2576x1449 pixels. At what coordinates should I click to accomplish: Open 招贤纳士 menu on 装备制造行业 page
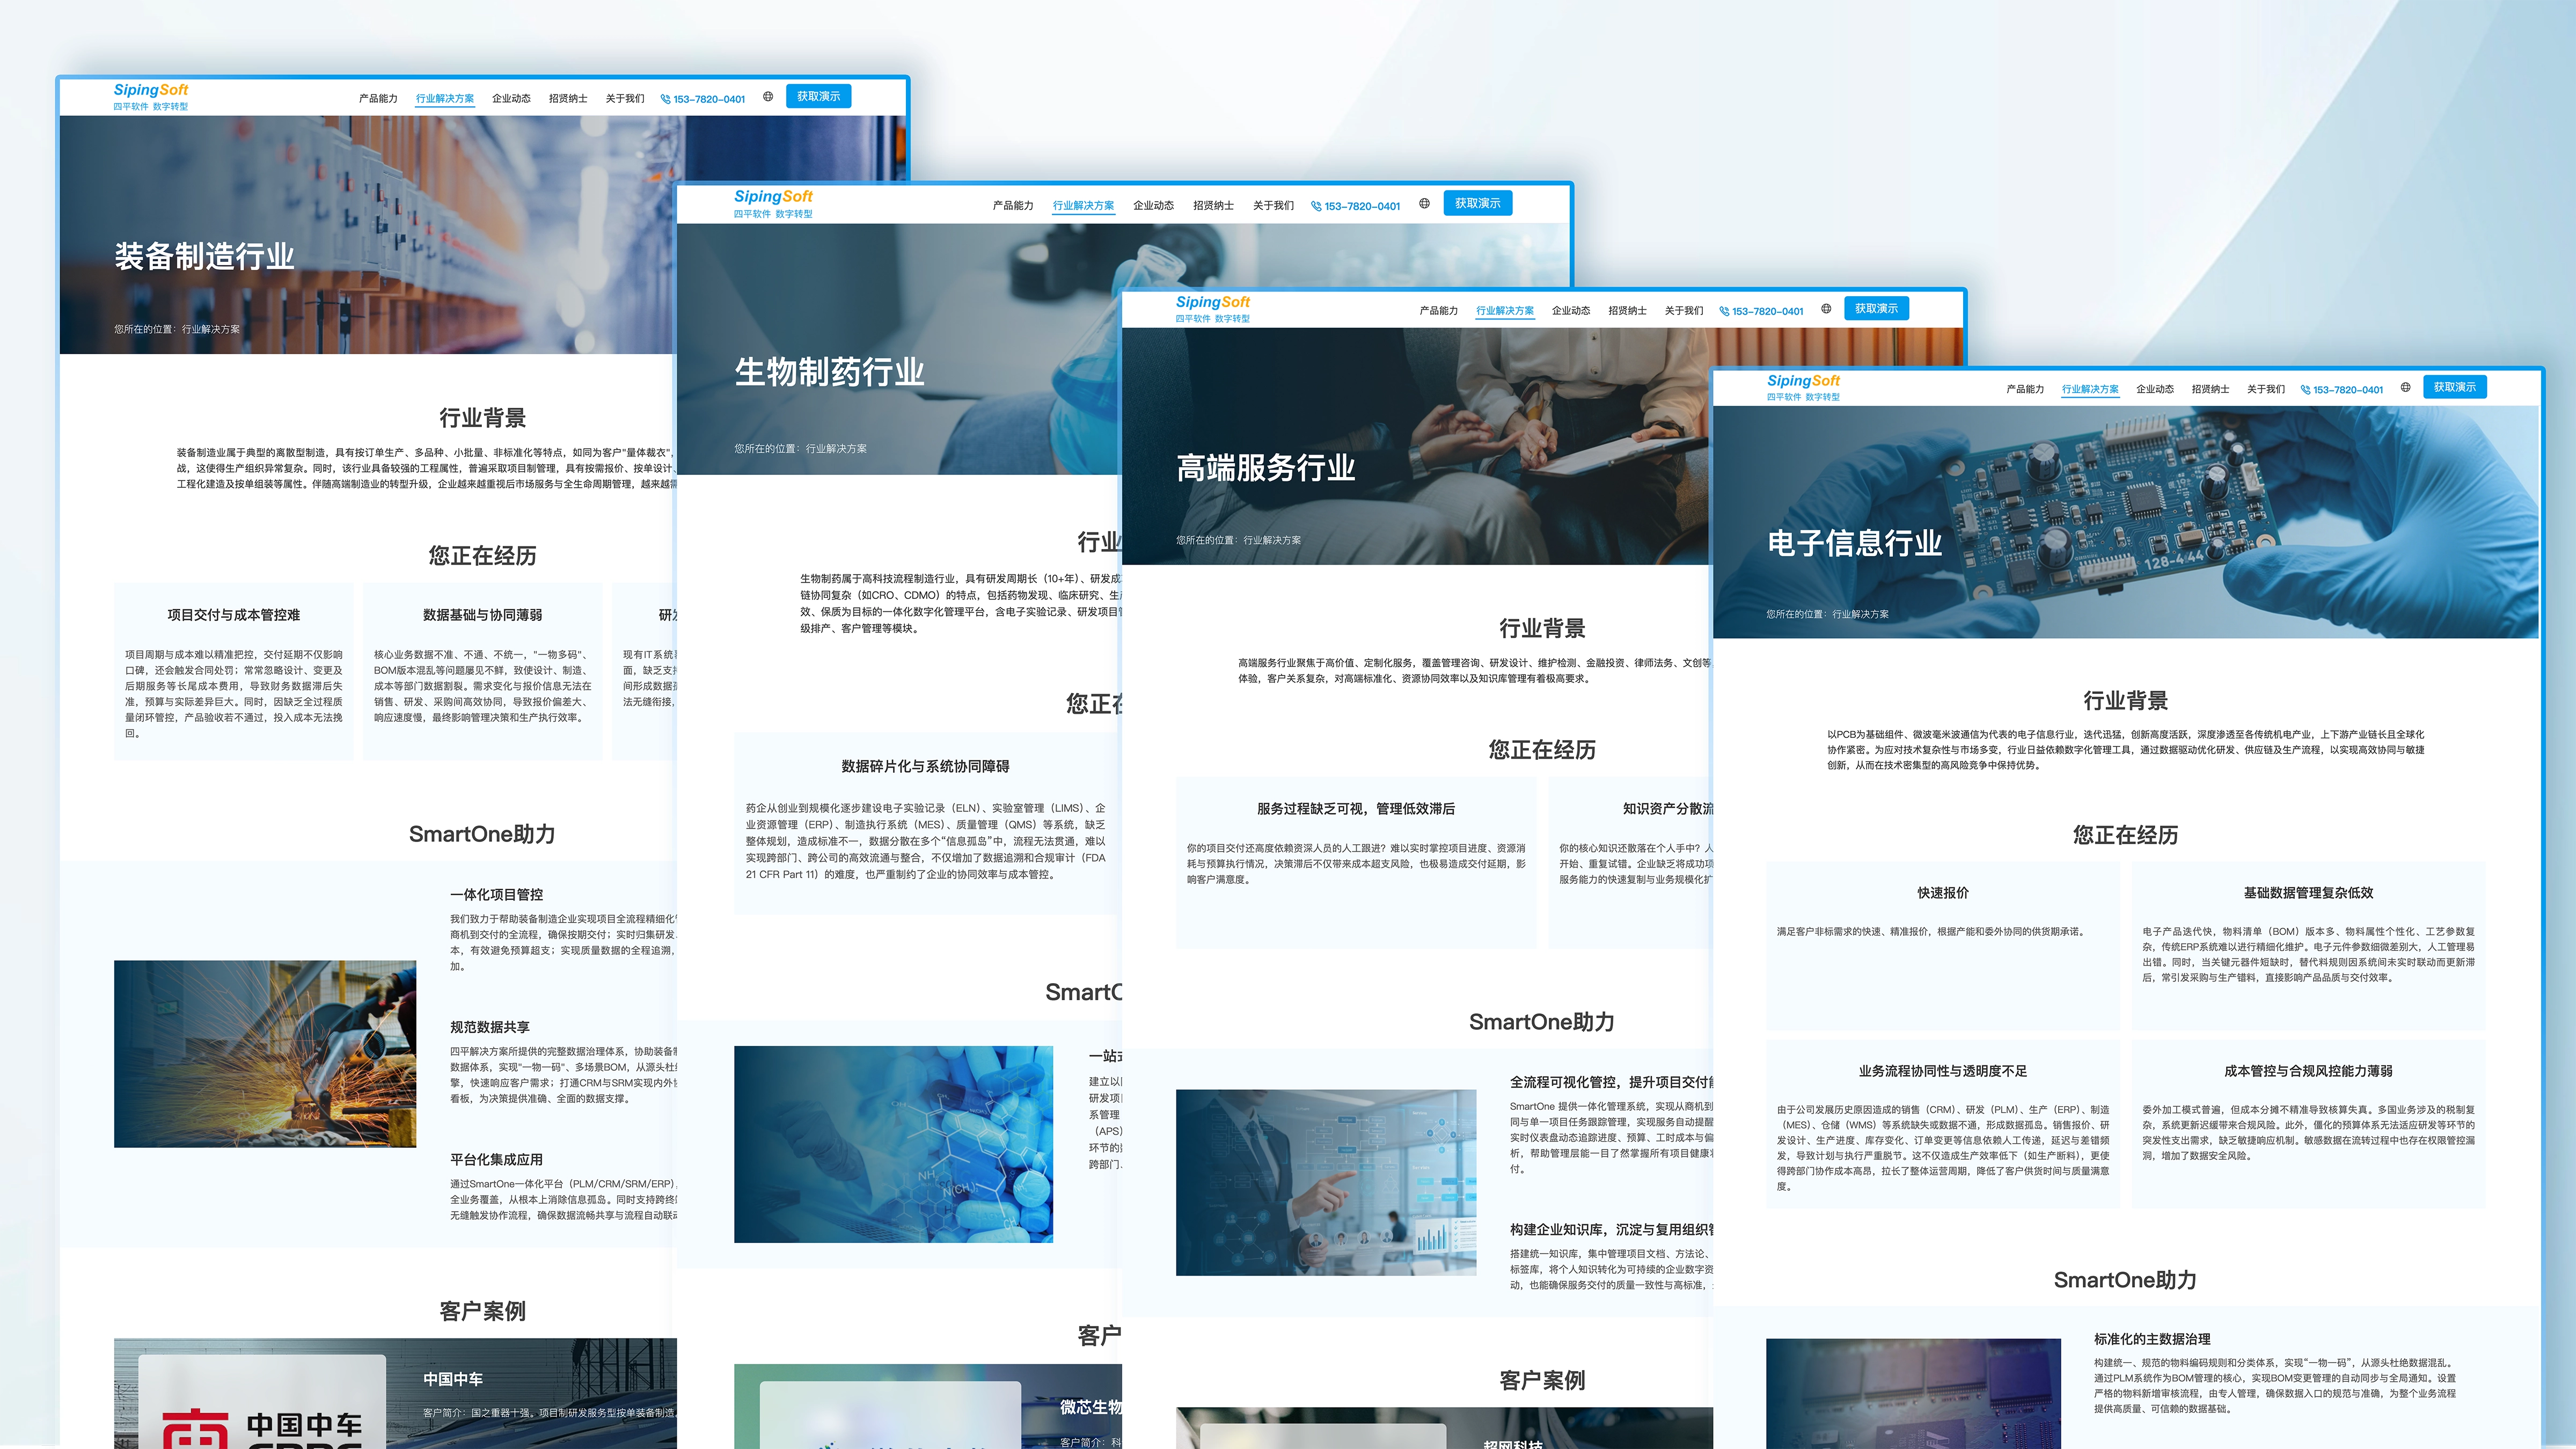click(x=568, y=99)
